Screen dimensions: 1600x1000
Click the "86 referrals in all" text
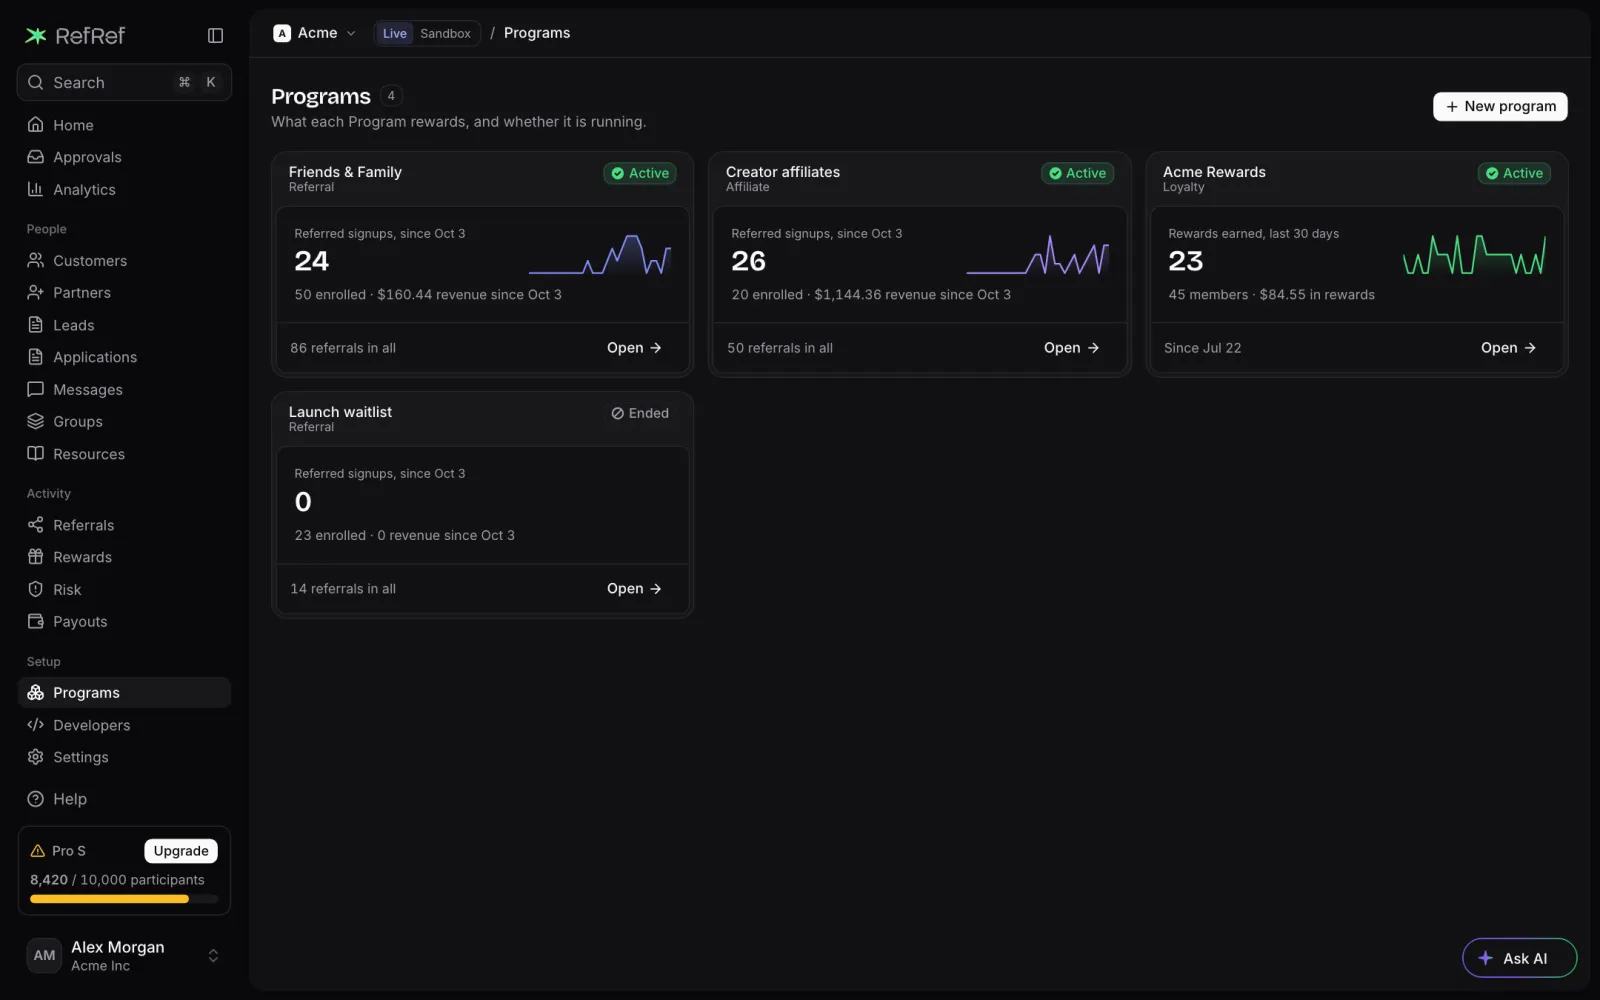tap(343, 348)
